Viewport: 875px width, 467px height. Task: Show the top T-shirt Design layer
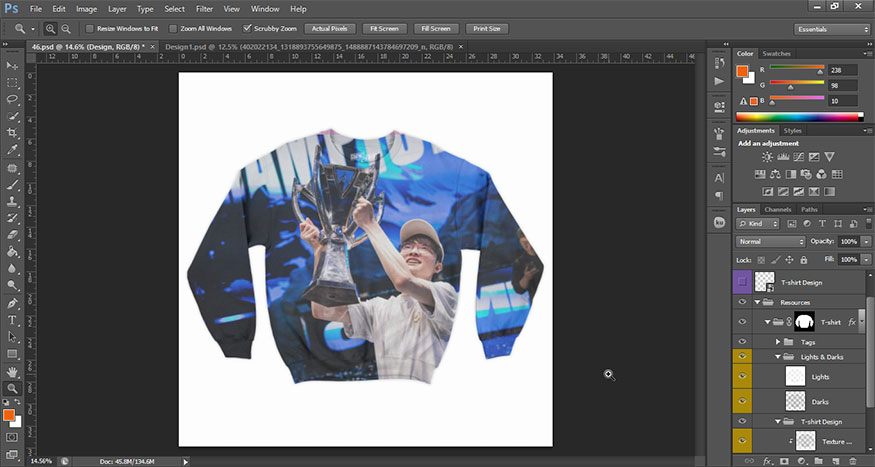click(x=742, y=282)
